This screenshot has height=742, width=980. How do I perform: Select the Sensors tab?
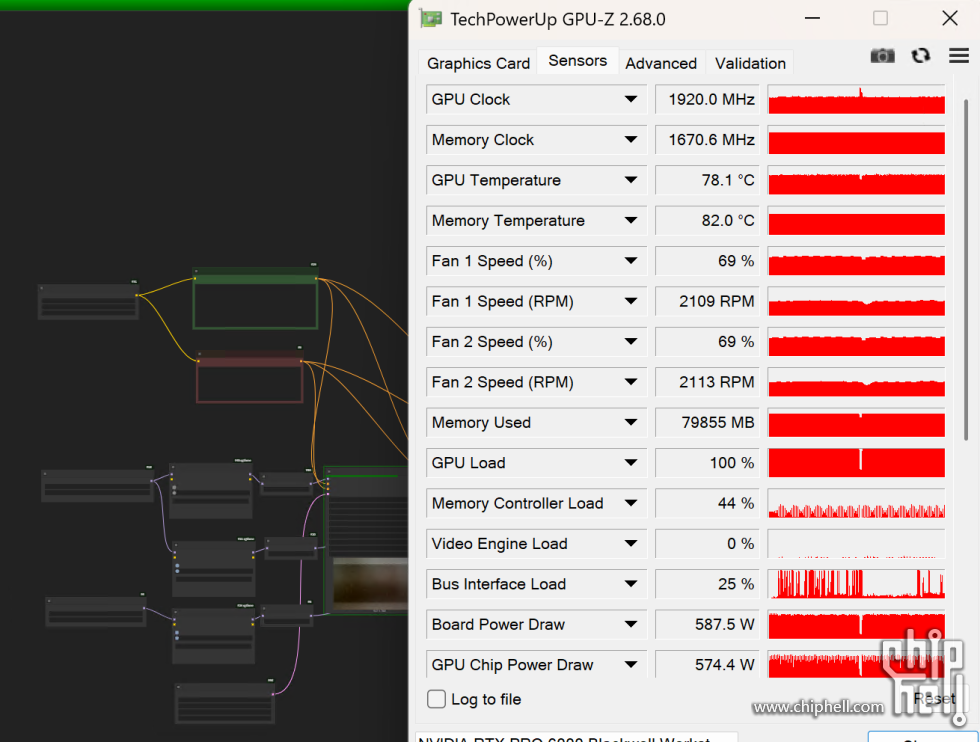(578, 61)
